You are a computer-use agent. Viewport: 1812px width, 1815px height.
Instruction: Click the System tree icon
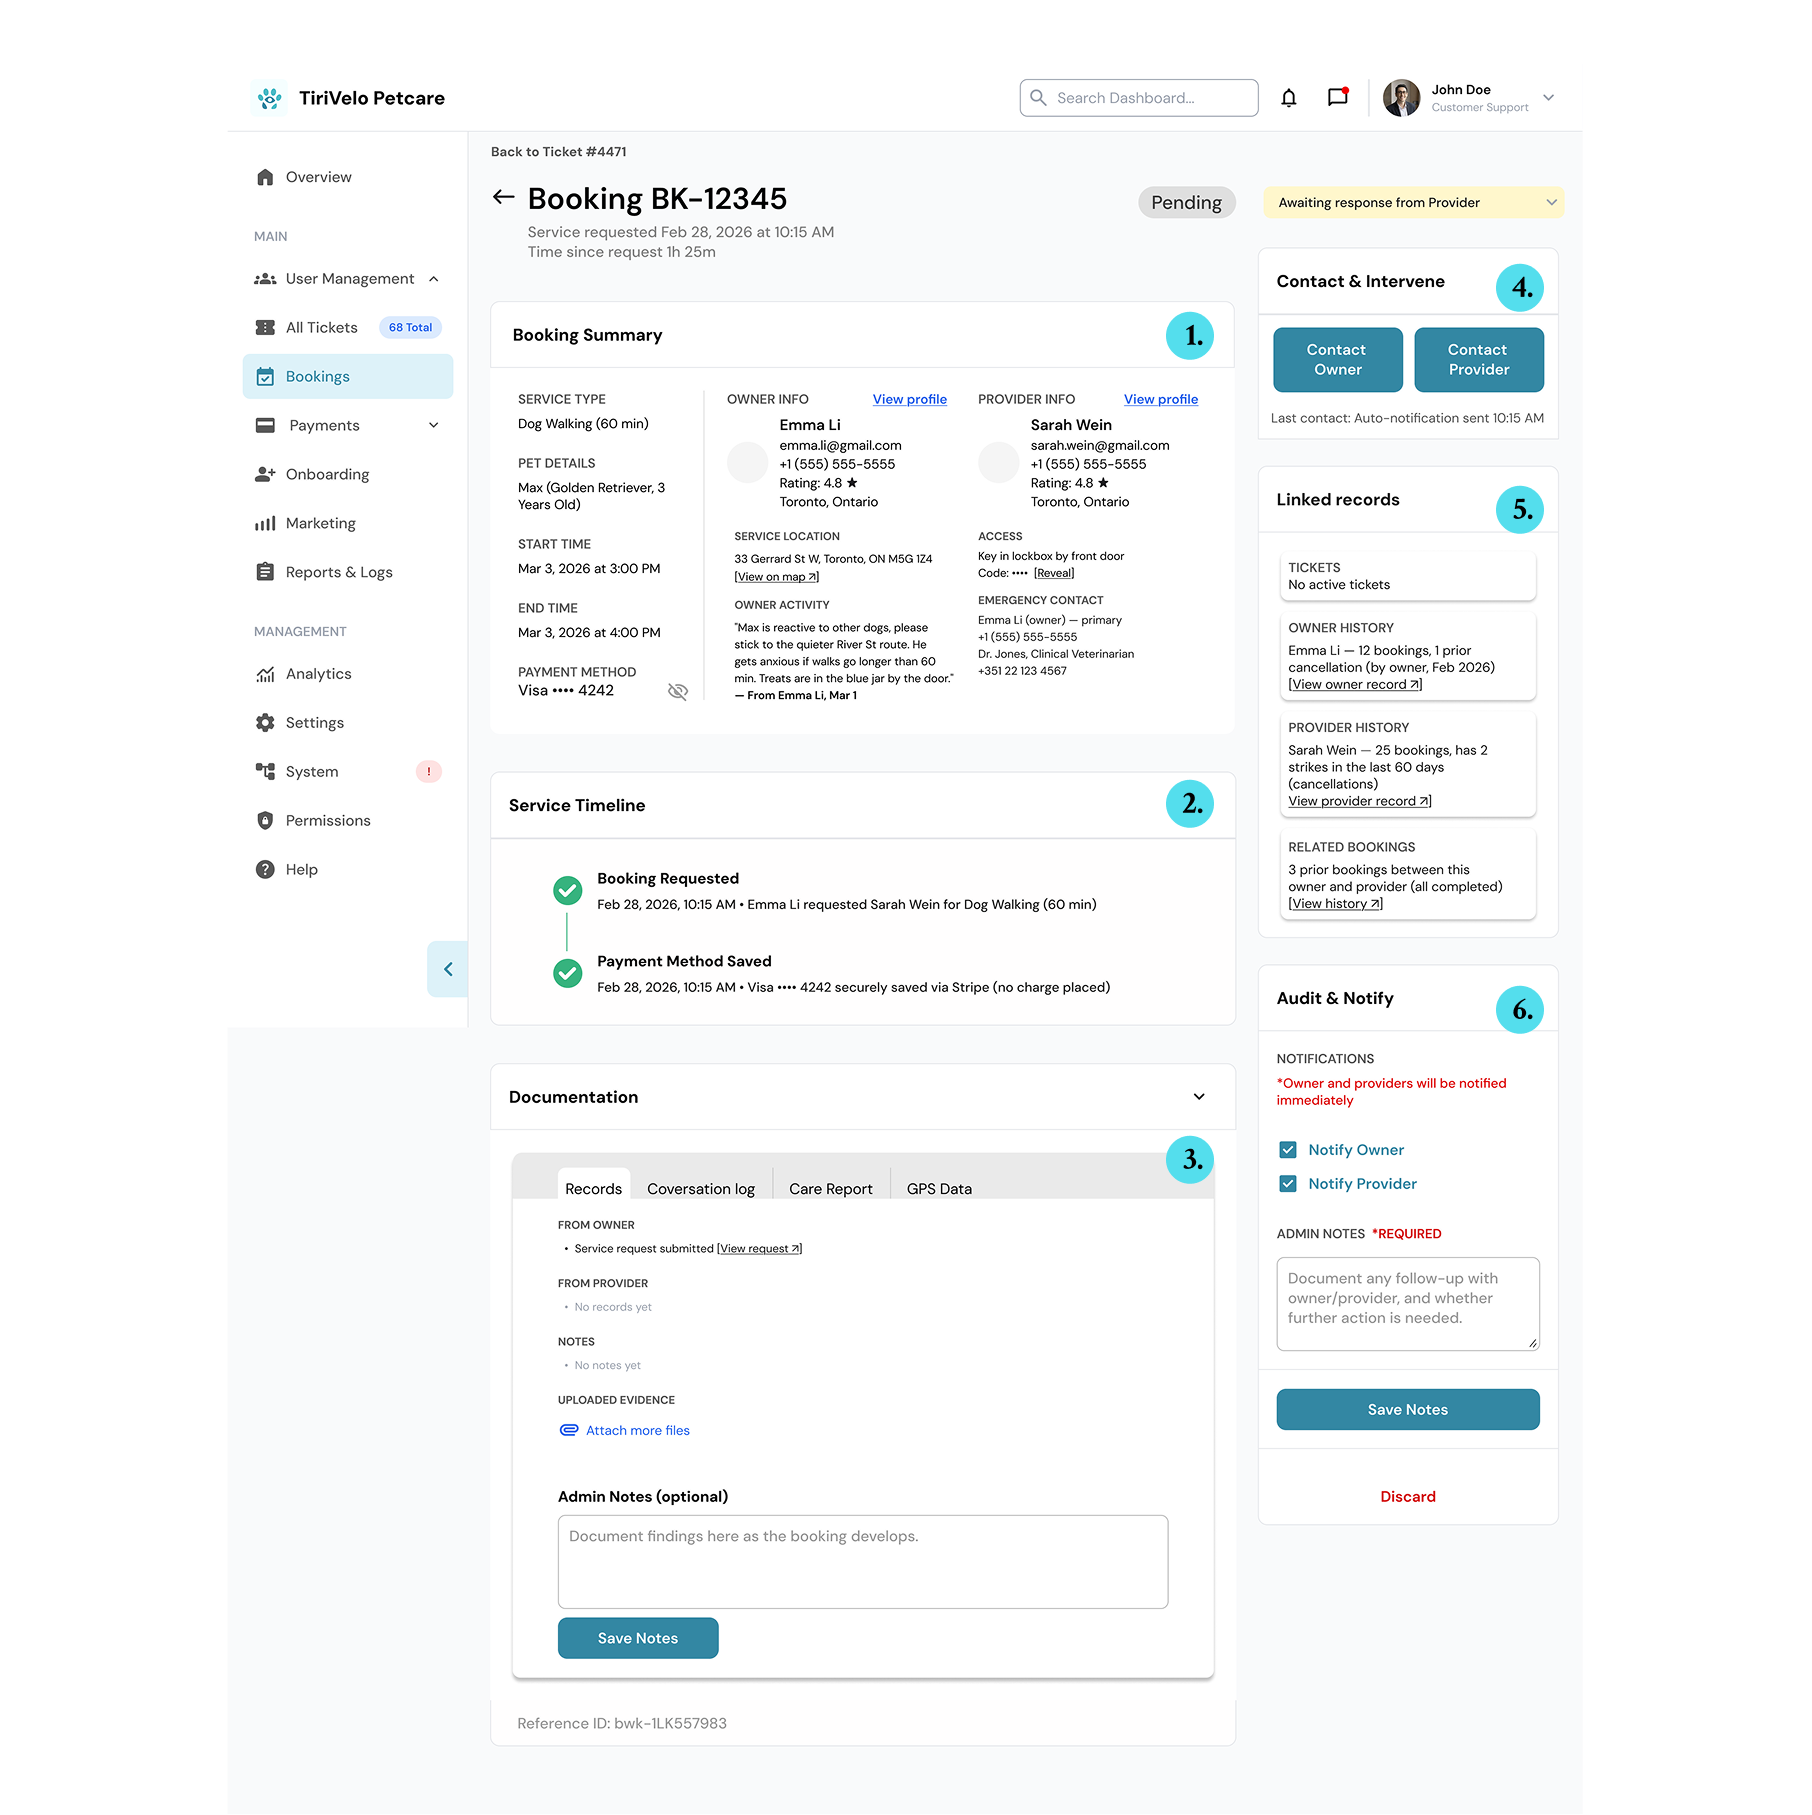pos(265,772)
